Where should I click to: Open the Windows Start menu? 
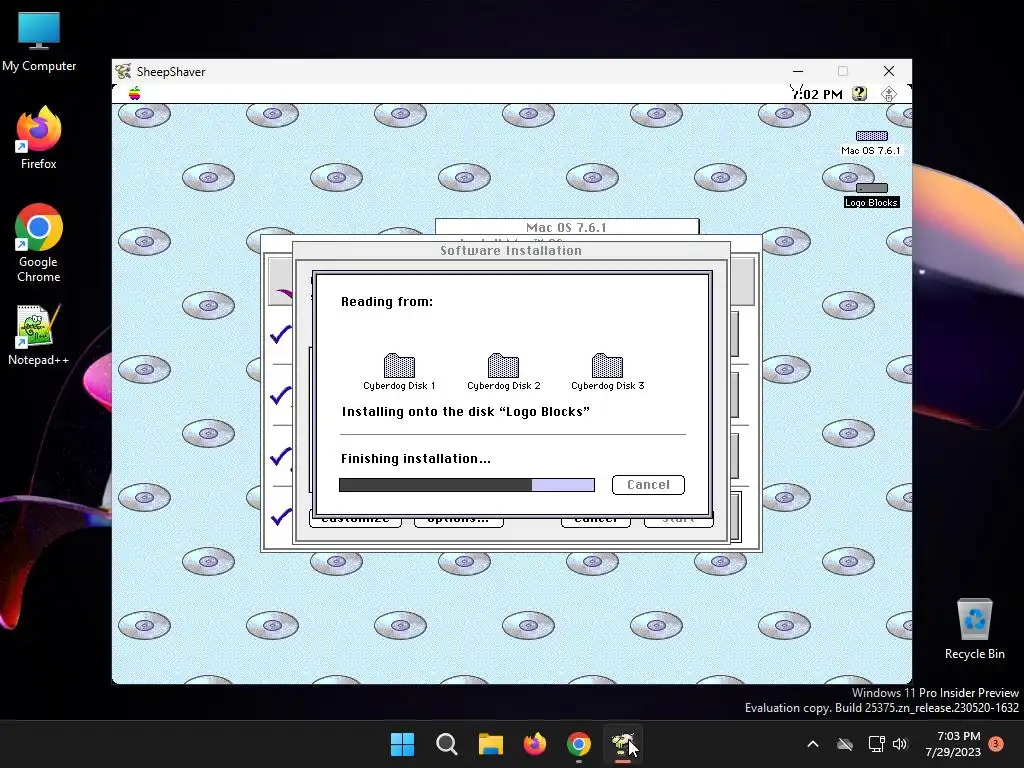pyautogui.click(x=402, y=744)
